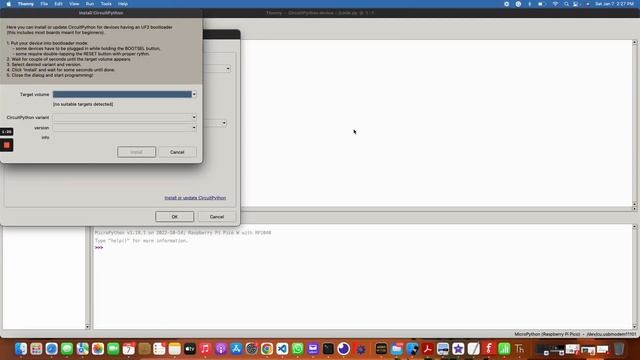Open Terminal from the Dock
Screen dimensions: 640x360
328,349
